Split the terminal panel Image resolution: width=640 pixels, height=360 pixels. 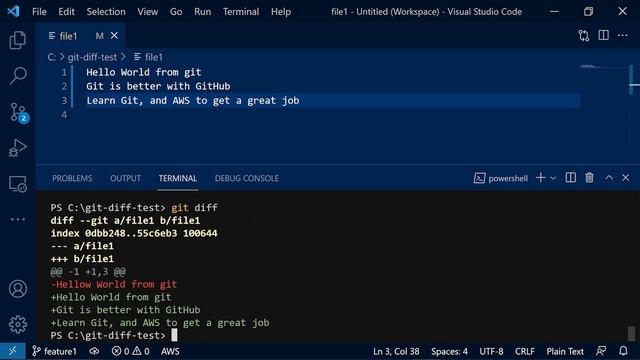tap(571, 178)
